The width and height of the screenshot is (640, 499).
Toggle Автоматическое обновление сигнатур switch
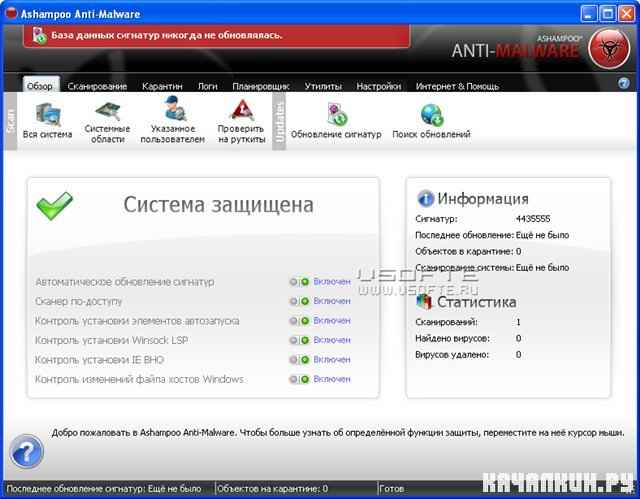click(299, 282)
